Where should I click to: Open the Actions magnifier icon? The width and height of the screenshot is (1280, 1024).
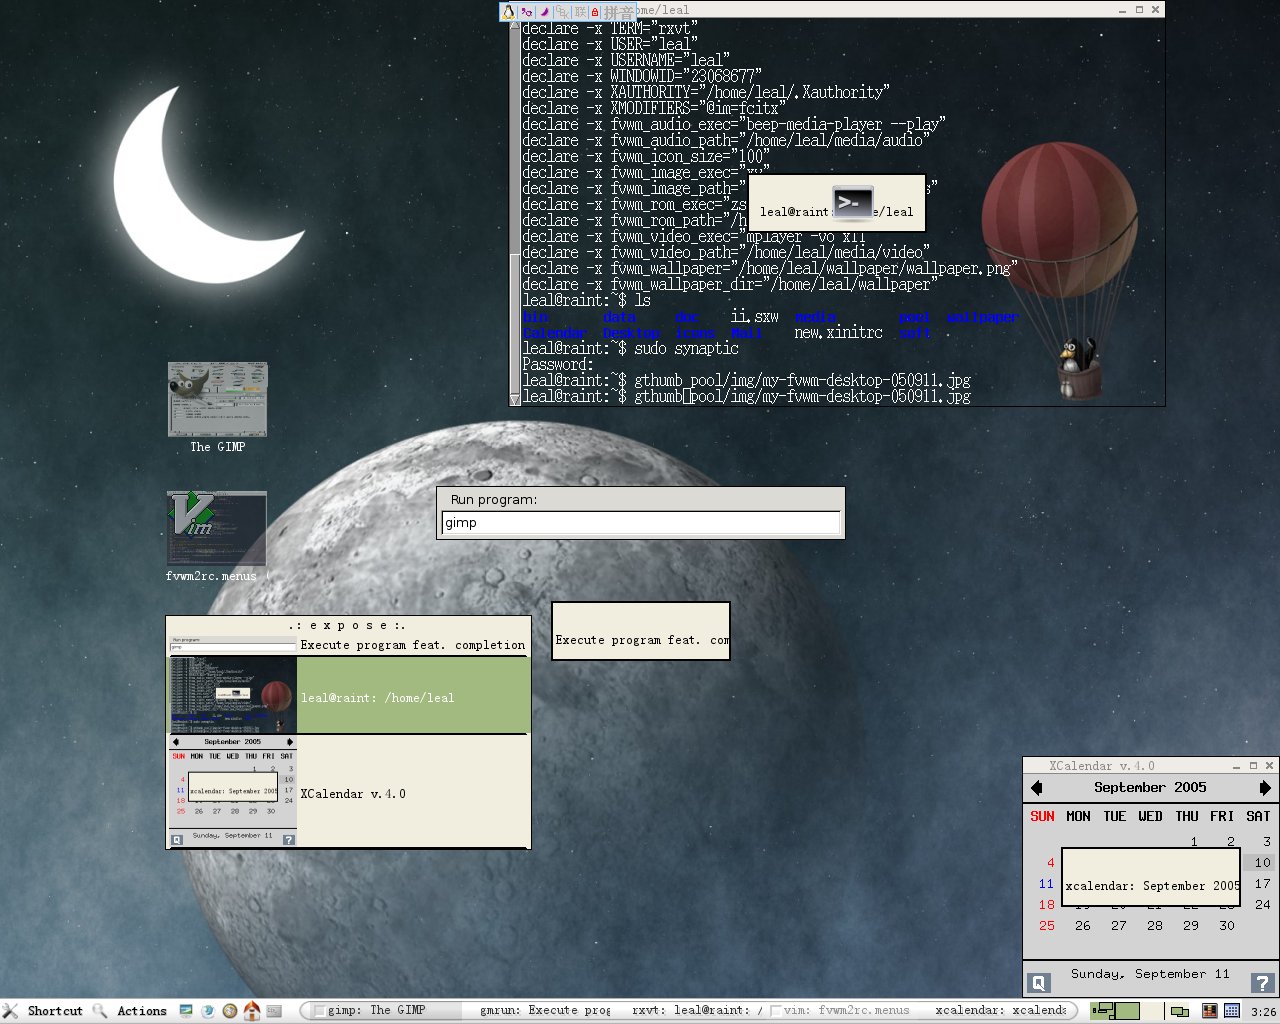tap(100, 1011)
